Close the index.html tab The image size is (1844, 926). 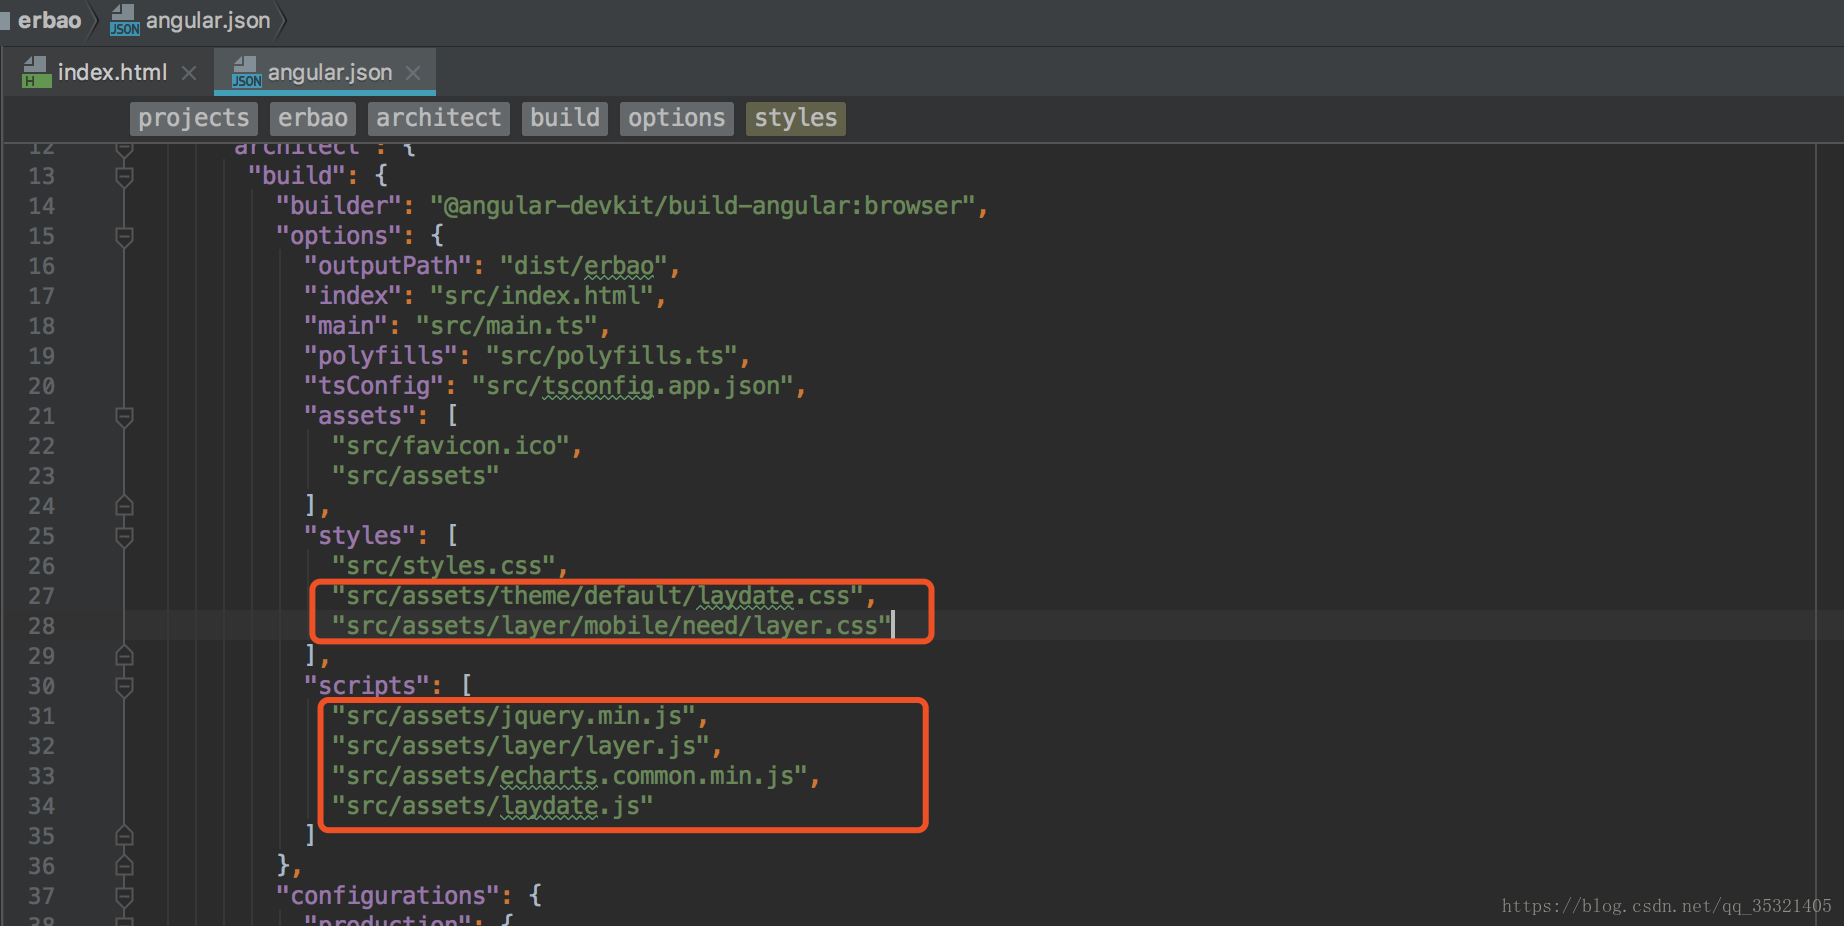[x=189, y=73]
